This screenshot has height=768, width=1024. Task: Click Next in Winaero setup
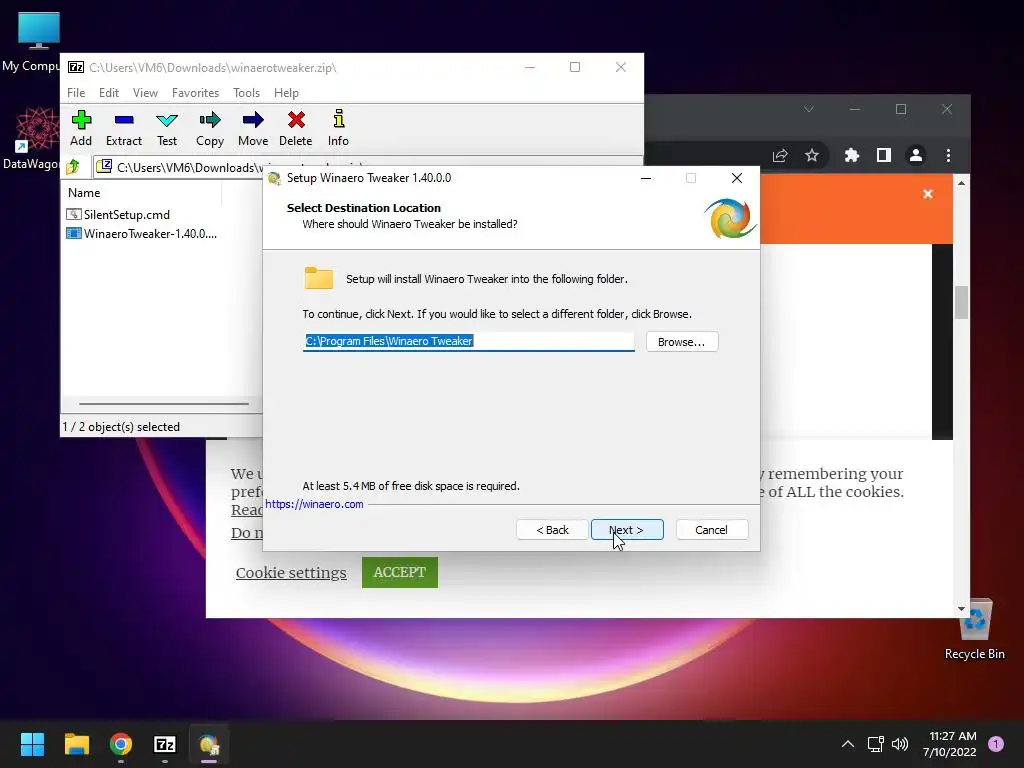click(x=627, y=530)
